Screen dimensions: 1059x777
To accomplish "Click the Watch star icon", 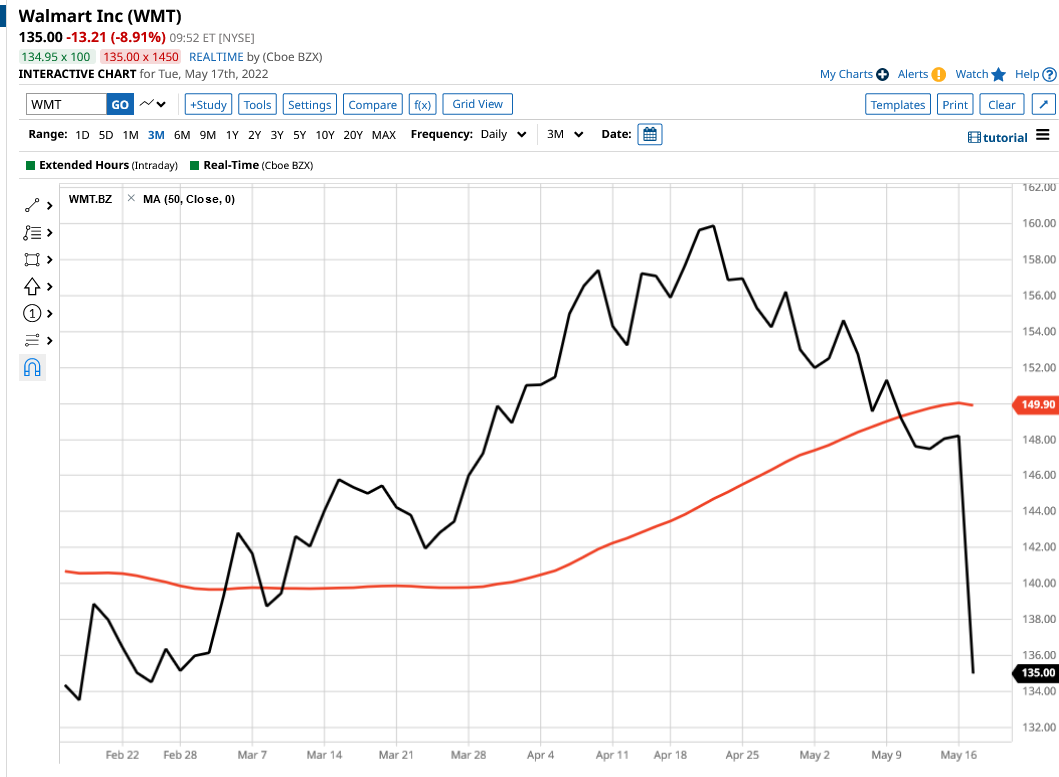I will click(x=999, y=74).
